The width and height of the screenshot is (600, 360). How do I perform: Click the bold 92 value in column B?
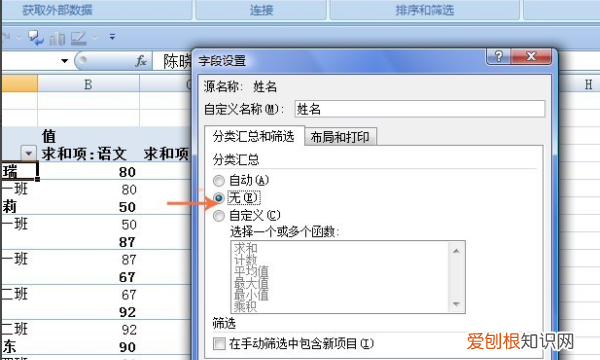[x=127, y=312]
